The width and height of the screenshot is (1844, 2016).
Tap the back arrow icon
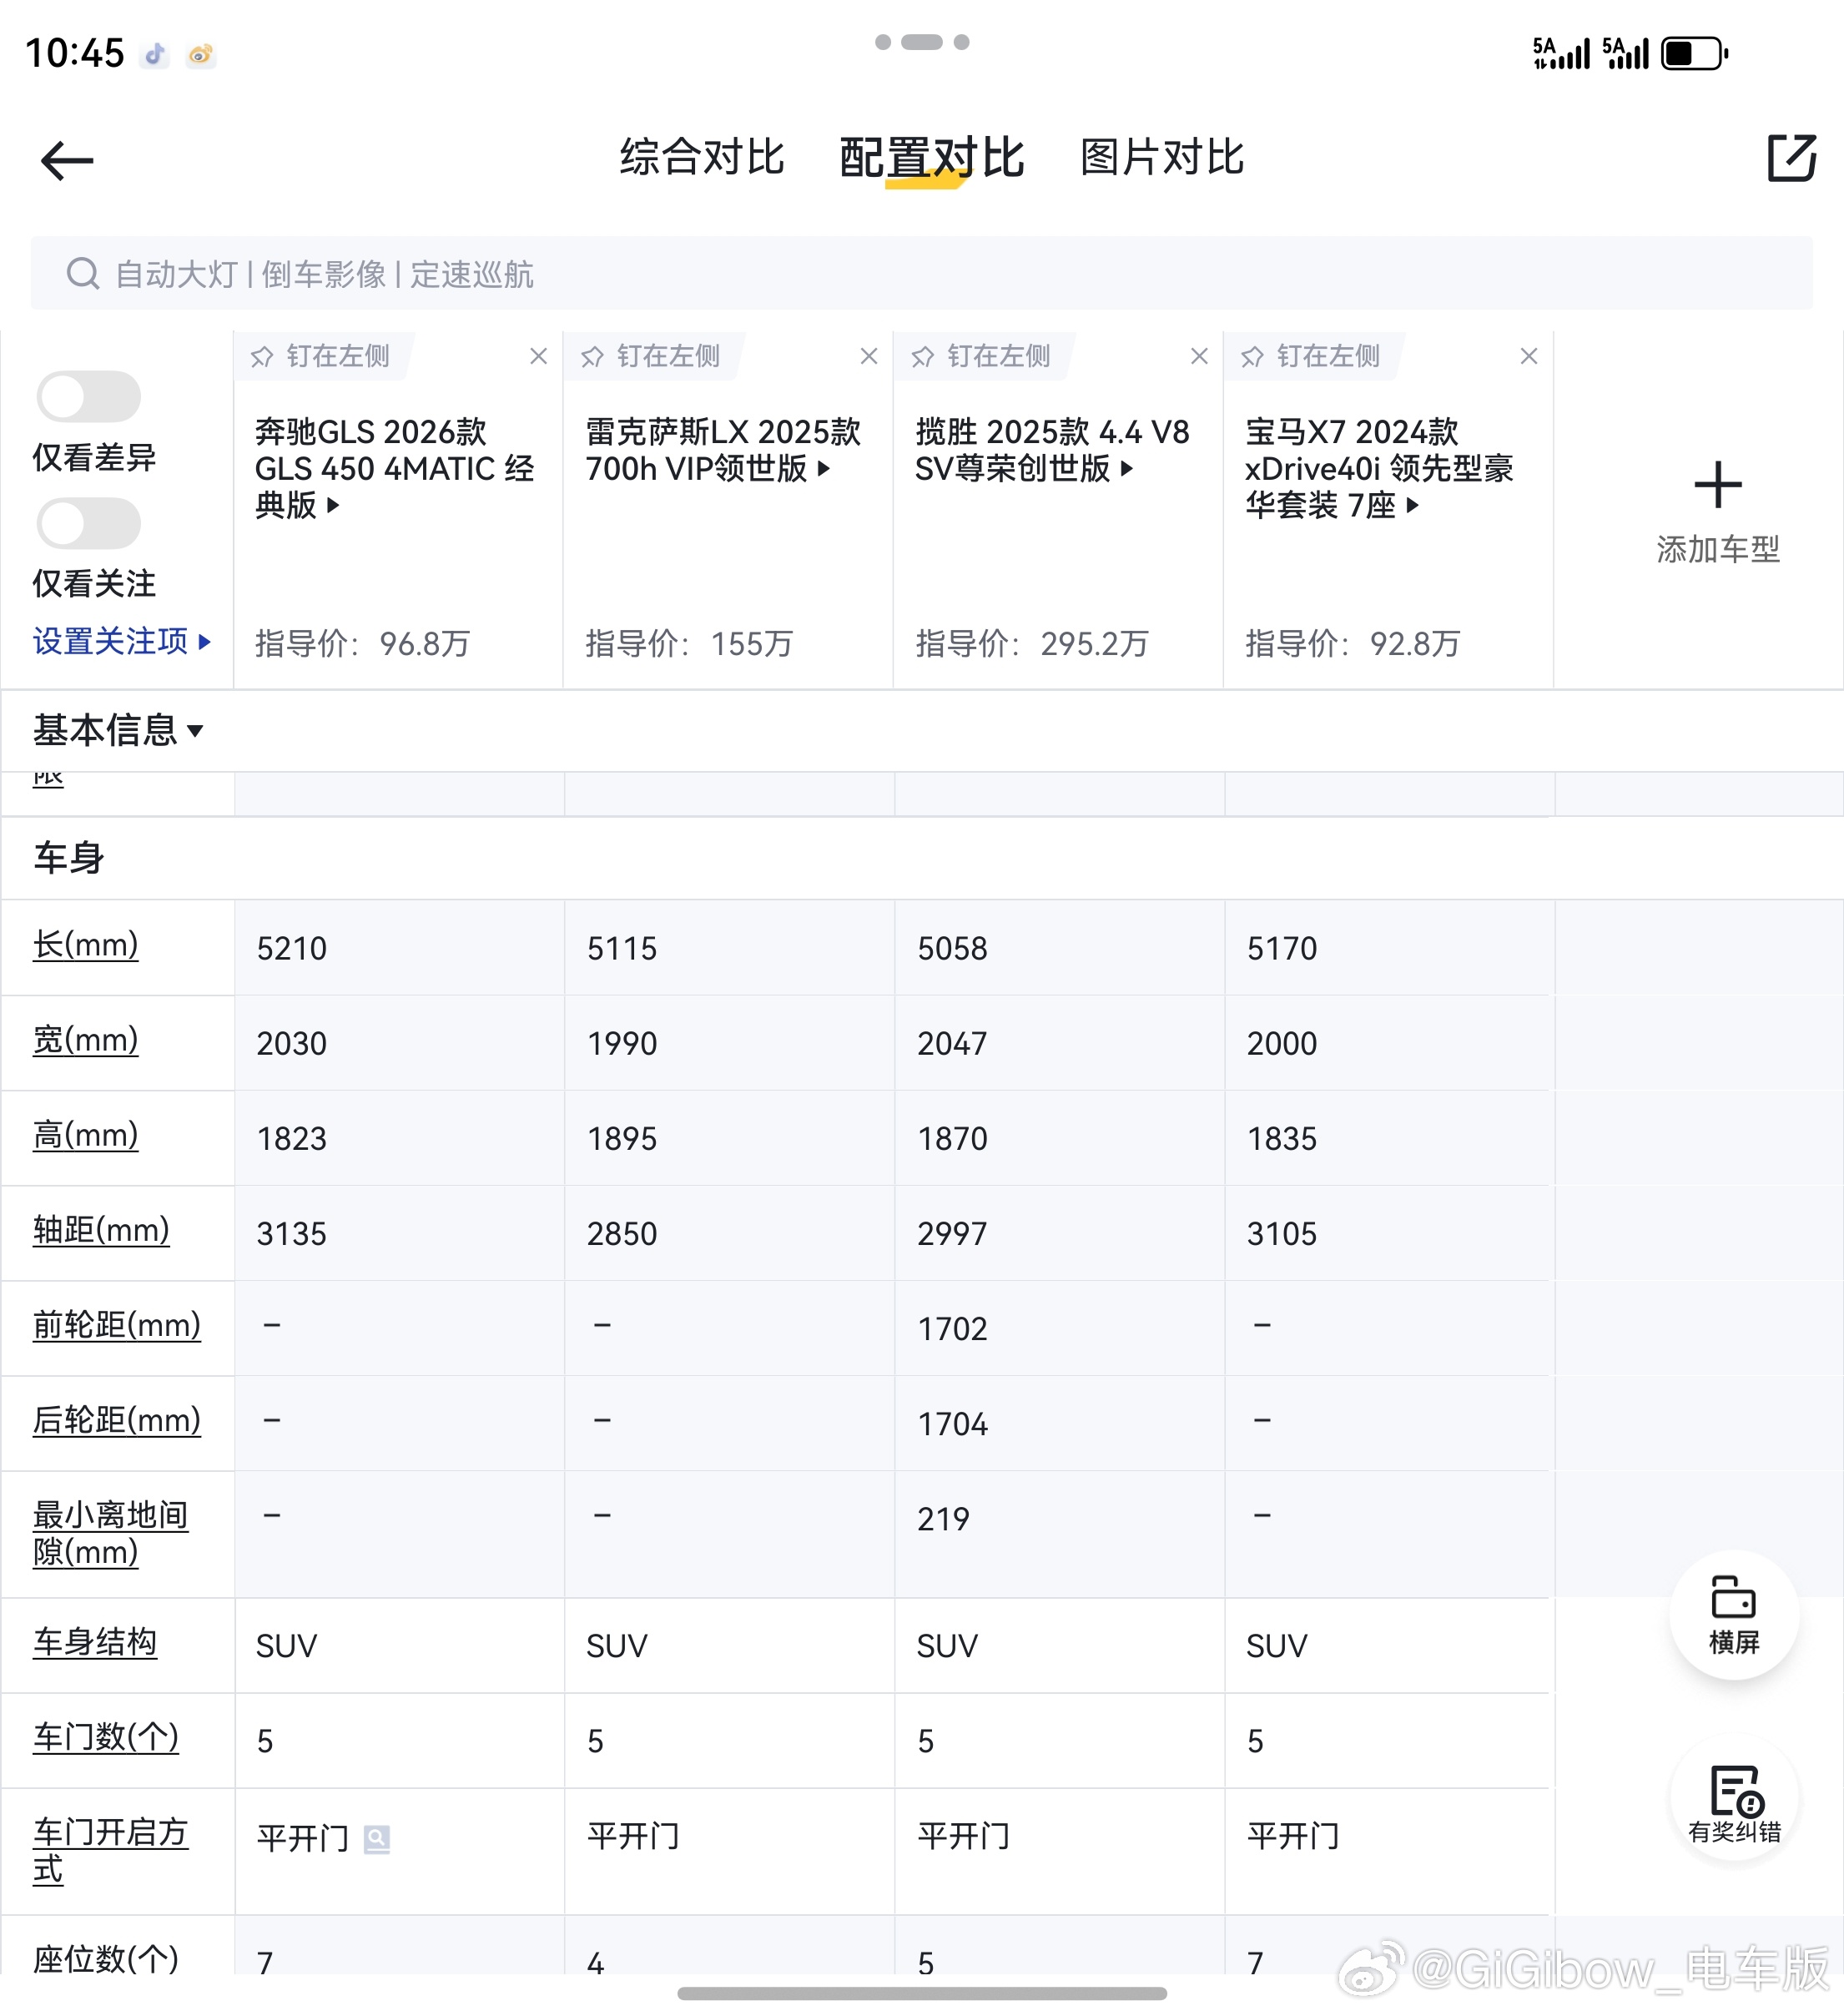(67, 160)
